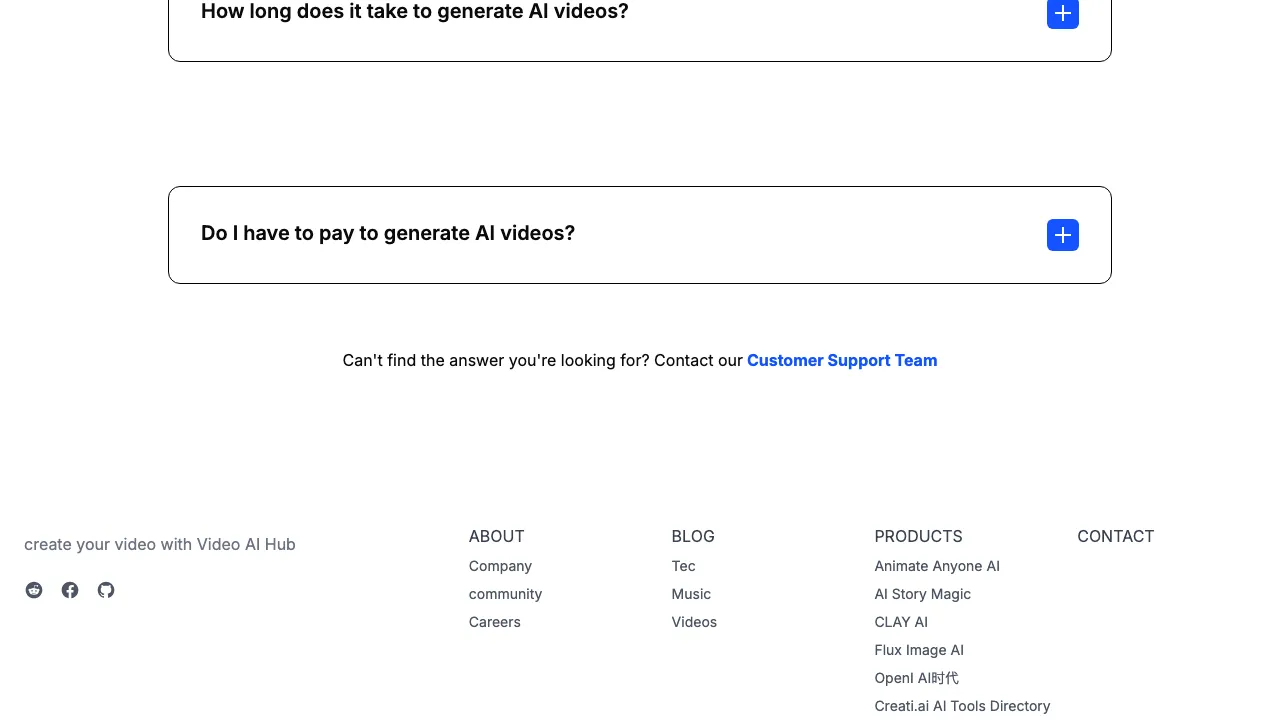This screenshot has height=720, width=1280.
Task: Open the Facebook social icon
Action: (70, 590)
